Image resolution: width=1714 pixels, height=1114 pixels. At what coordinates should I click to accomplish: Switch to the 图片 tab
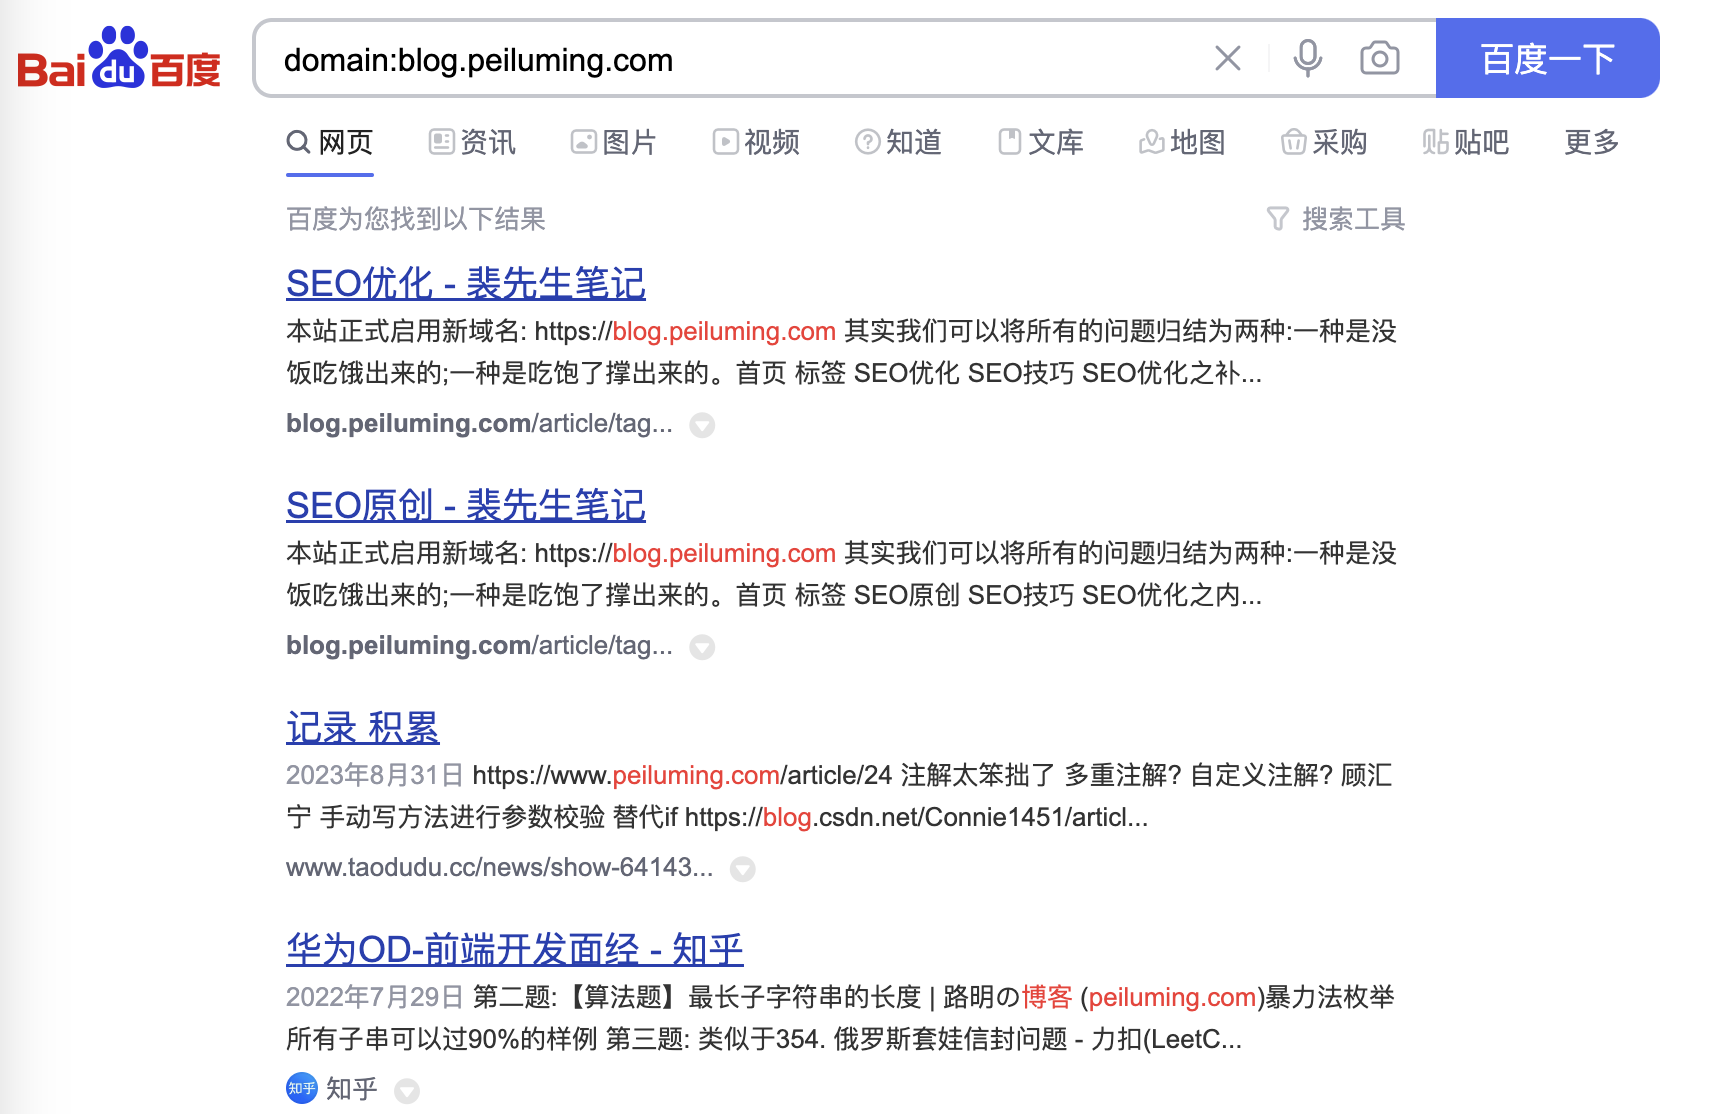pyautogui.click(x=613, y=142)
